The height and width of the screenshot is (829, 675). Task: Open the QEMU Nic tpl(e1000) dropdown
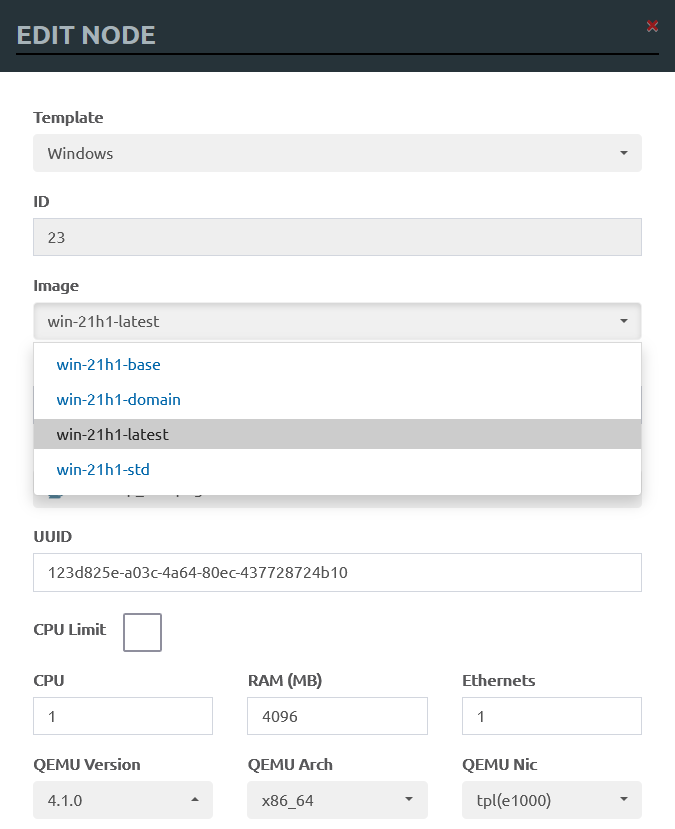coord(551,800)
